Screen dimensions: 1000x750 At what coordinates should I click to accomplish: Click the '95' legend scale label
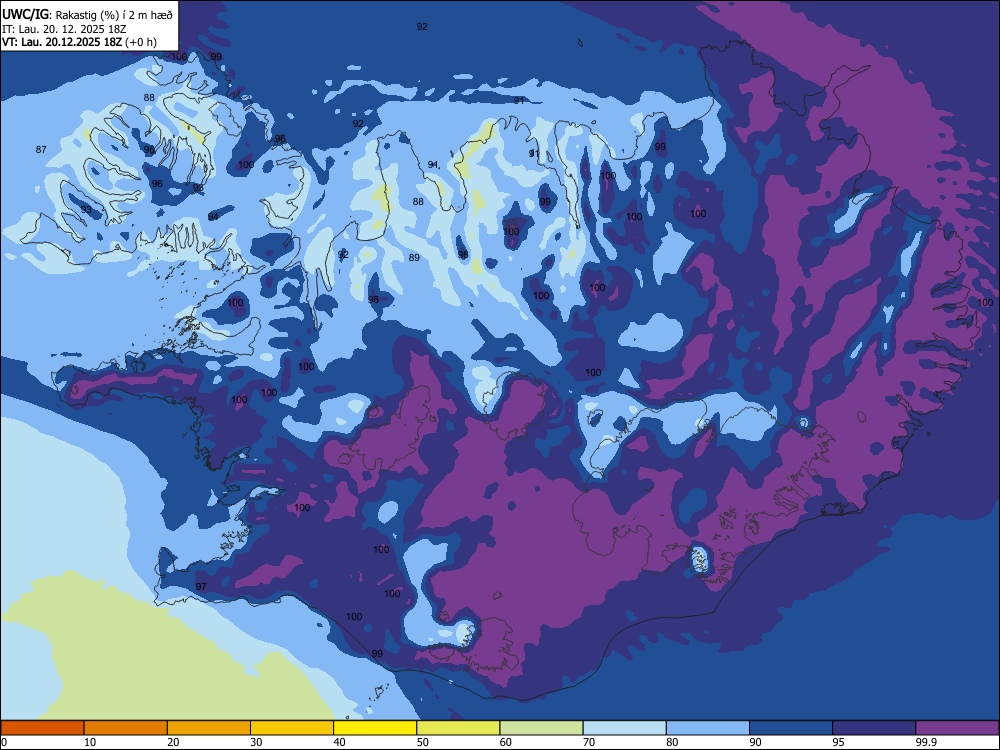[x=839, y=742]
